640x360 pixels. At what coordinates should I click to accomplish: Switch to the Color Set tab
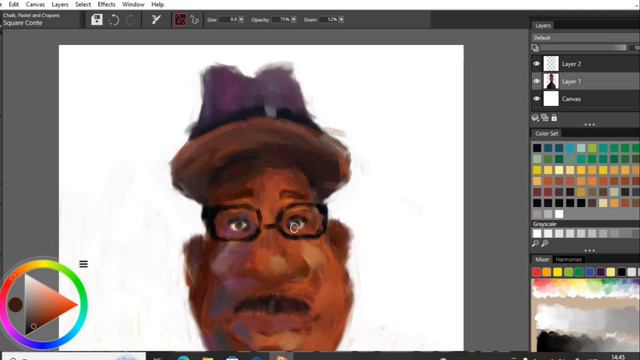pos(547,133)
